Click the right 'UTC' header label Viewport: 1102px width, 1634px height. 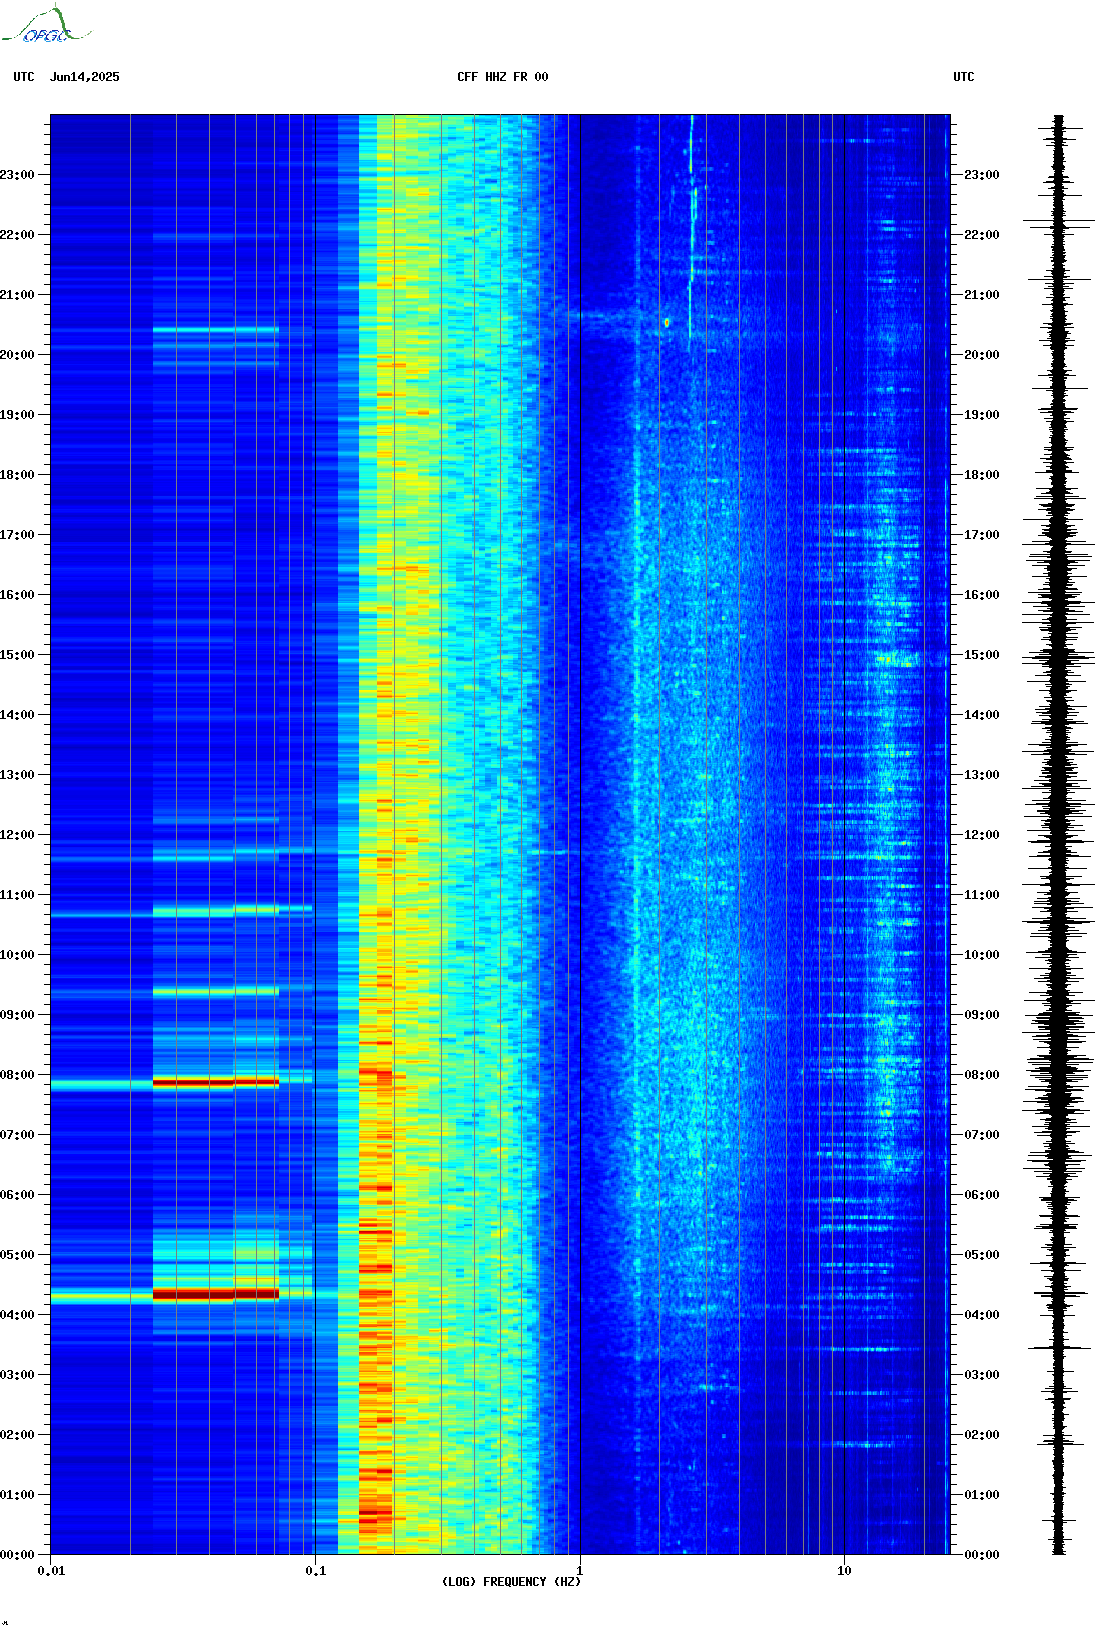pyautogui.click(x=964, y=77)
